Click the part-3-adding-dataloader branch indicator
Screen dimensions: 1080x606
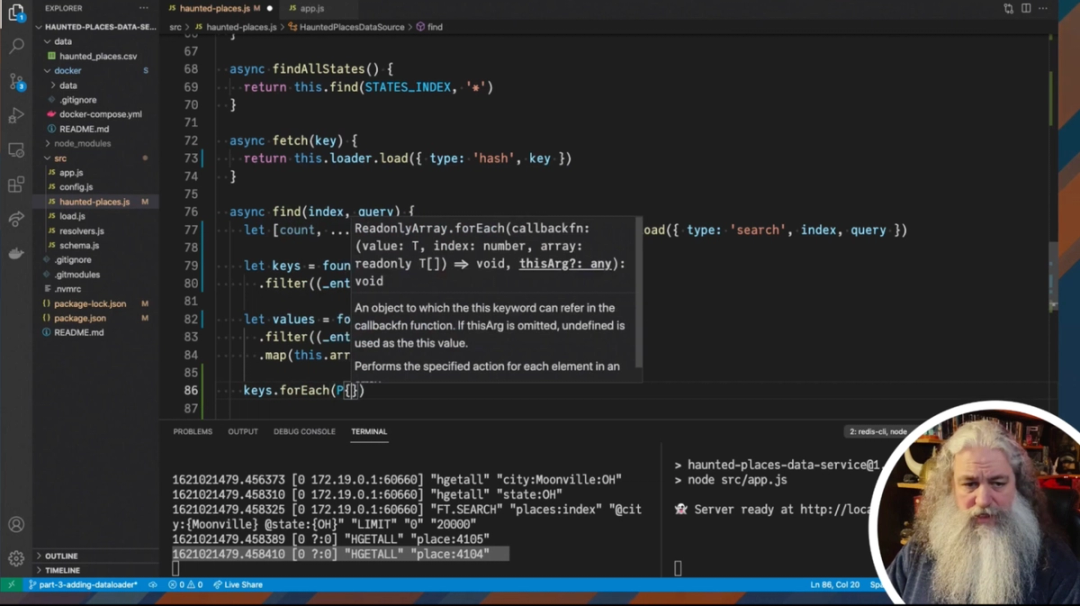coord(83,584)
